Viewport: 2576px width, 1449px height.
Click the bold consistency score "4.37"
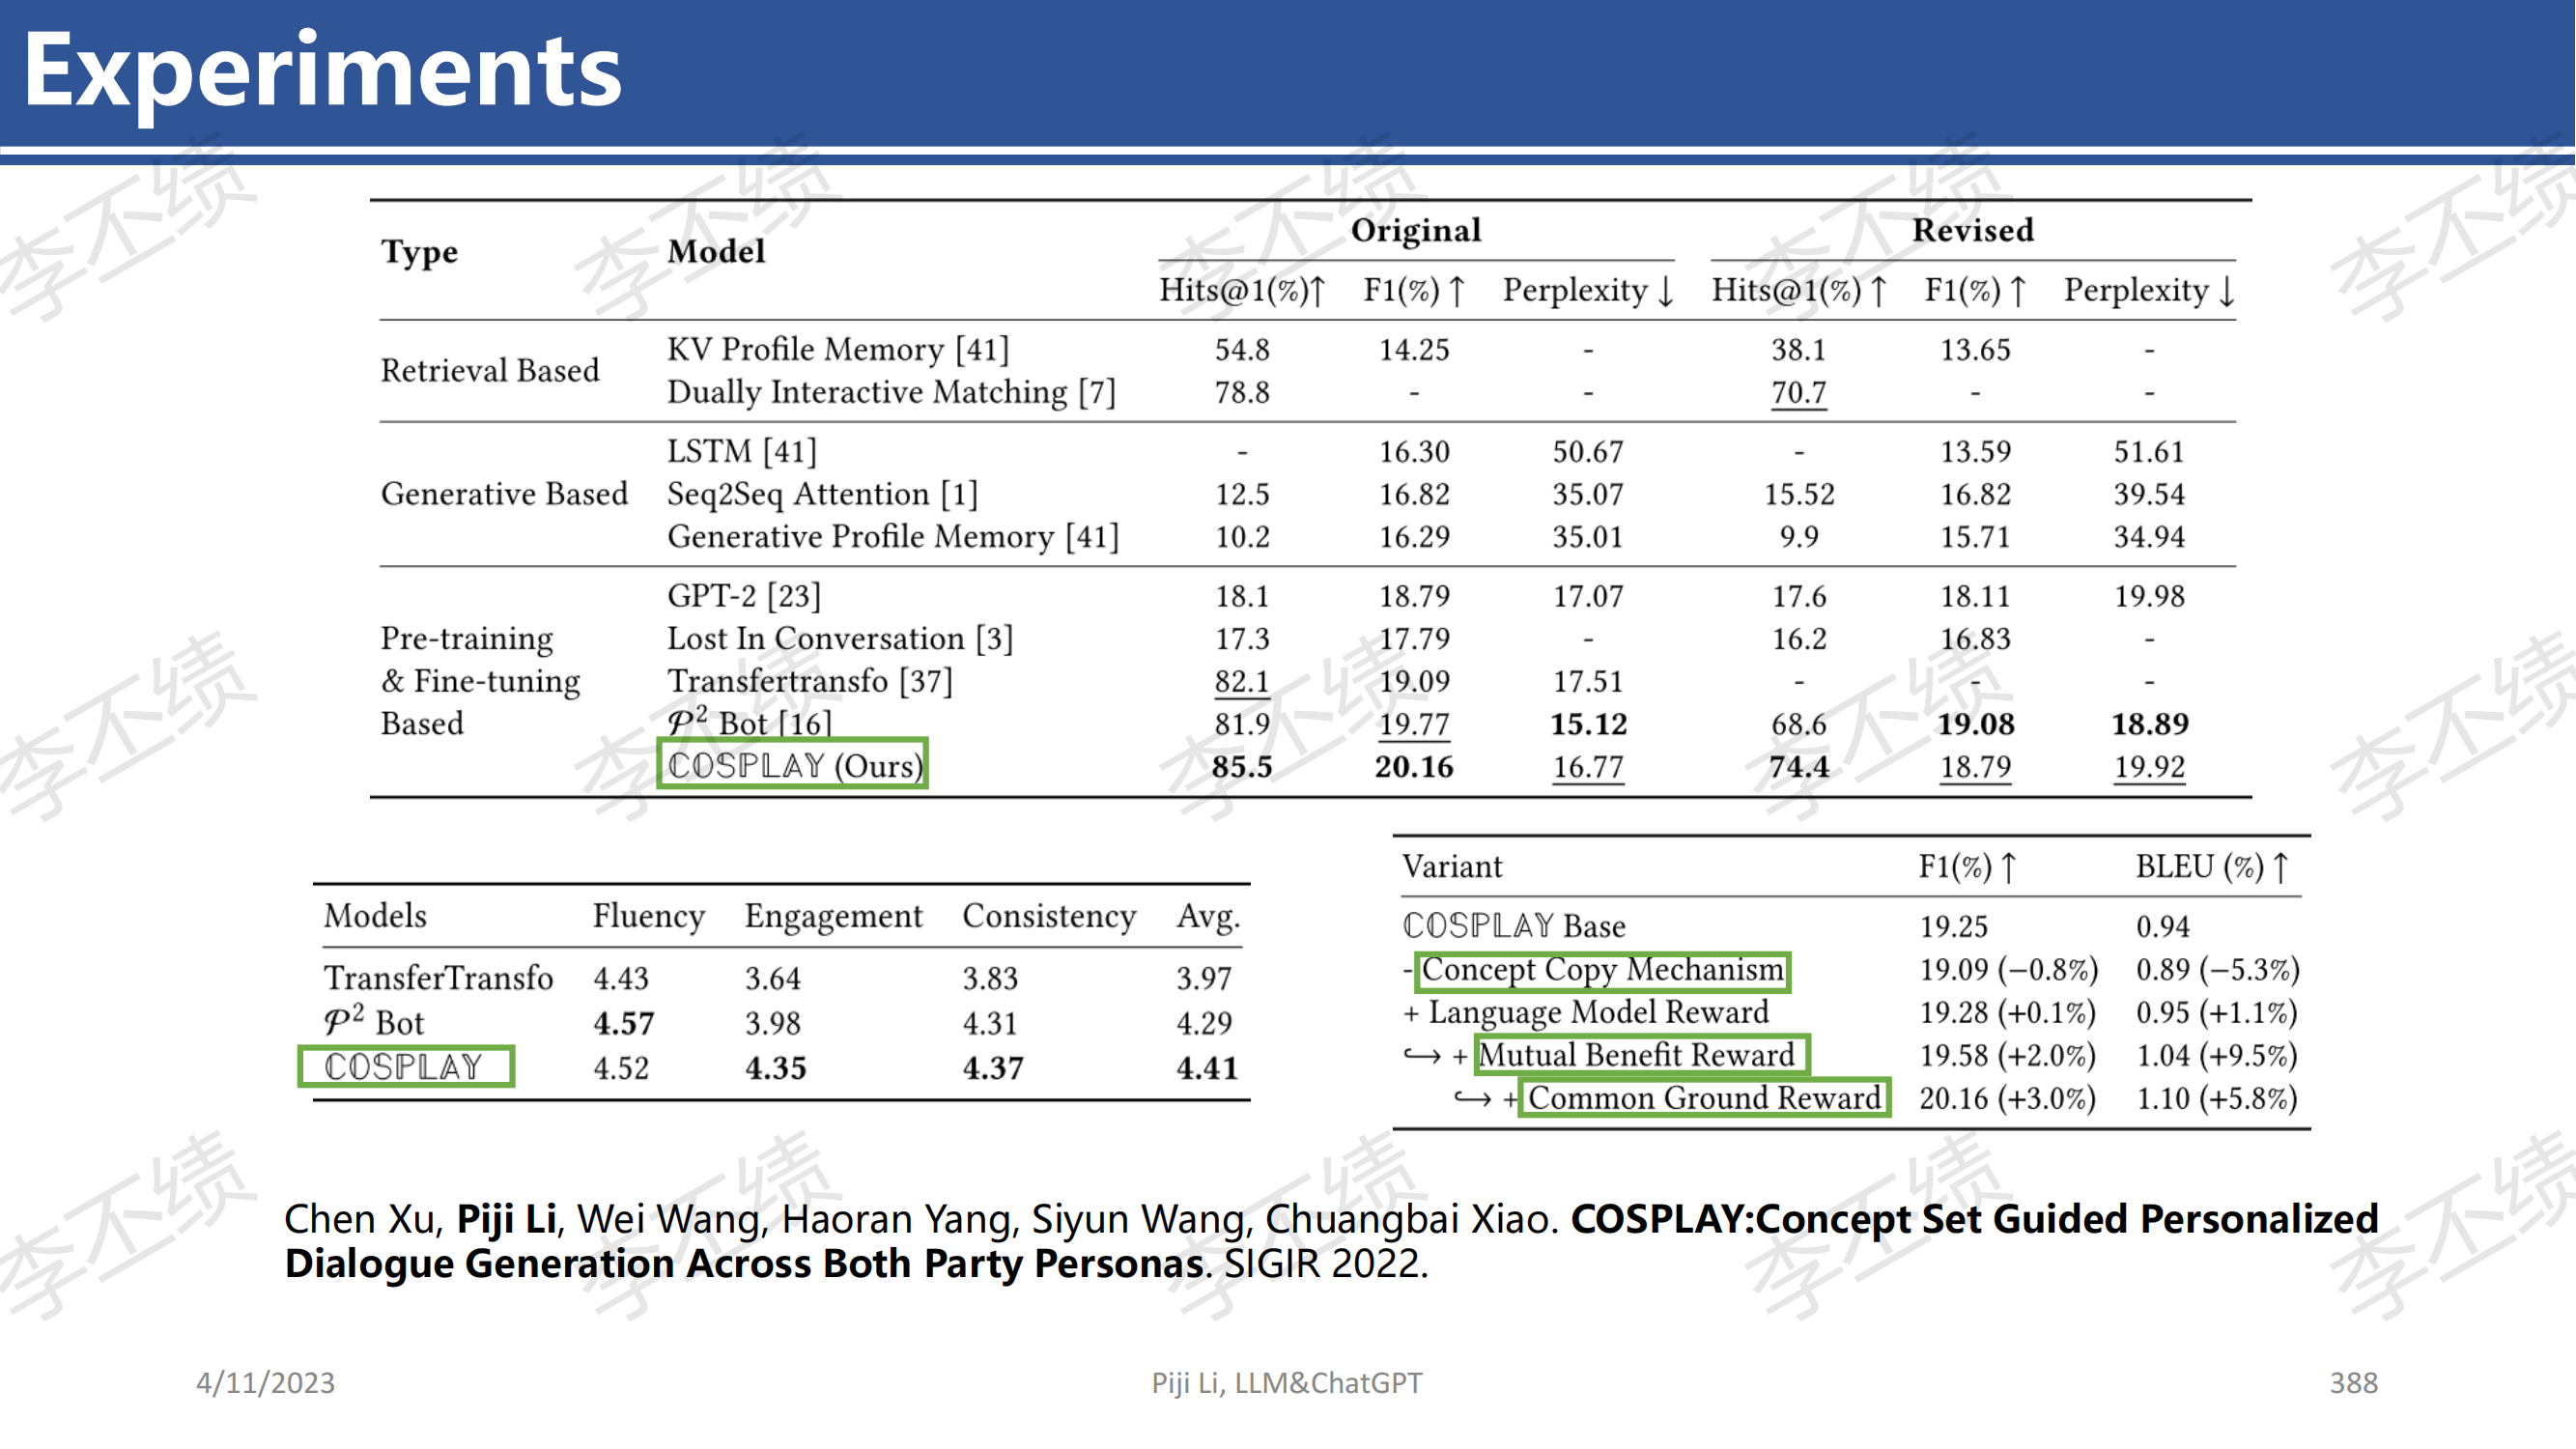[x=993, y=1068]
